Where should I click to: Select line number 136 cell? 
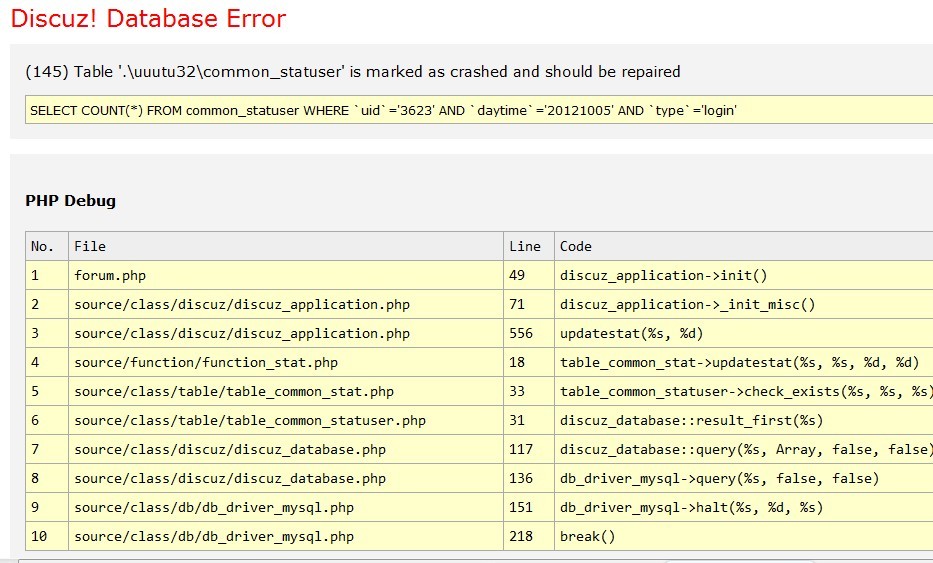click(521, 478)
